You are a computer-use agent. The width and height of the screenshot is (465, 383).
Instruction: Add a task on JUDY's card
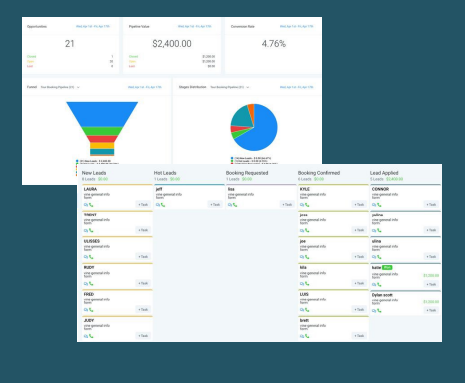[x=143, y=336]
